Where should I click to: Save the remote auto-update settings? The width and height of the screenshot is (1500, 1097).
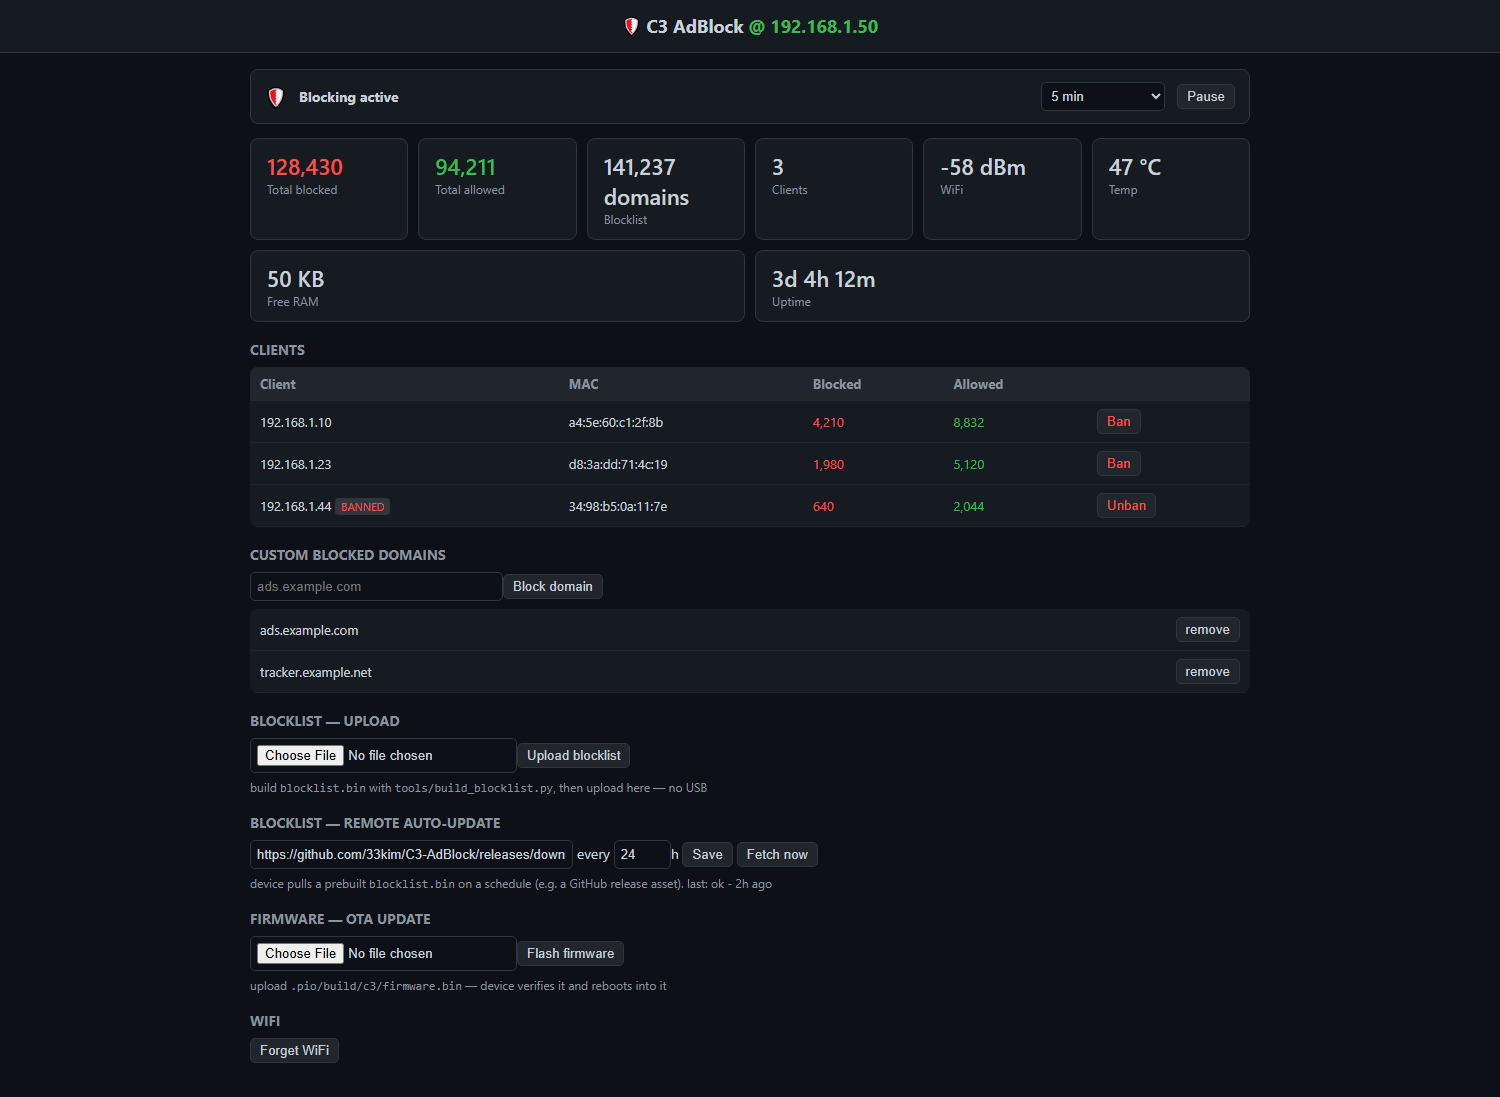point(707,855)
